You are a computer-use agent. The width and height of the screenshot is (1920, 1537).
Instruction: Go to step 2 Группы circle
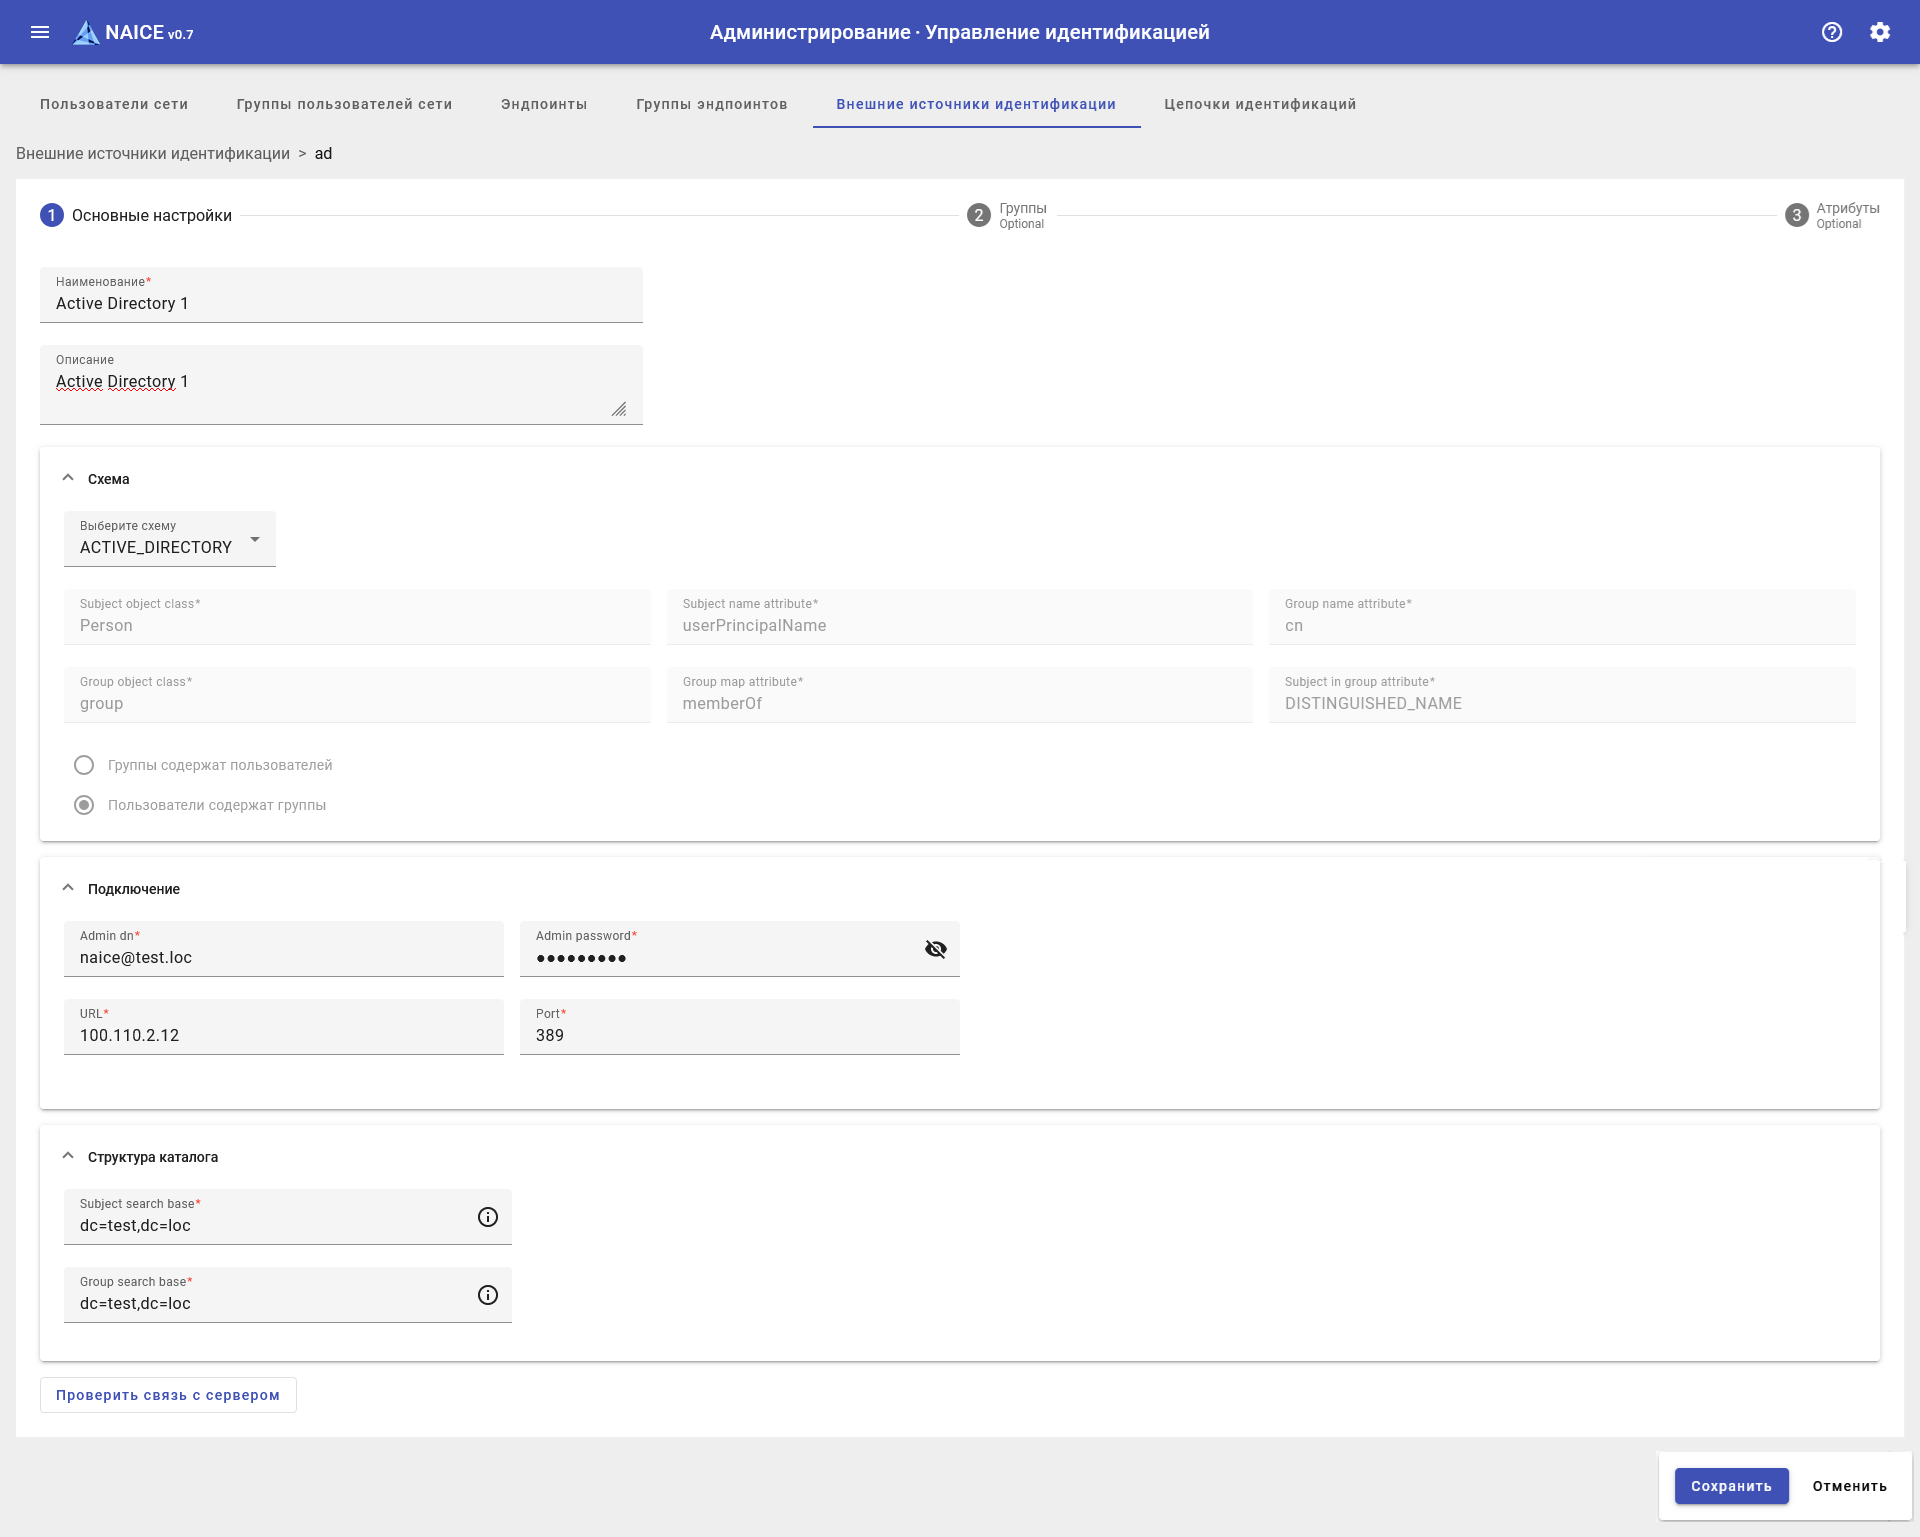coord(979,215)
